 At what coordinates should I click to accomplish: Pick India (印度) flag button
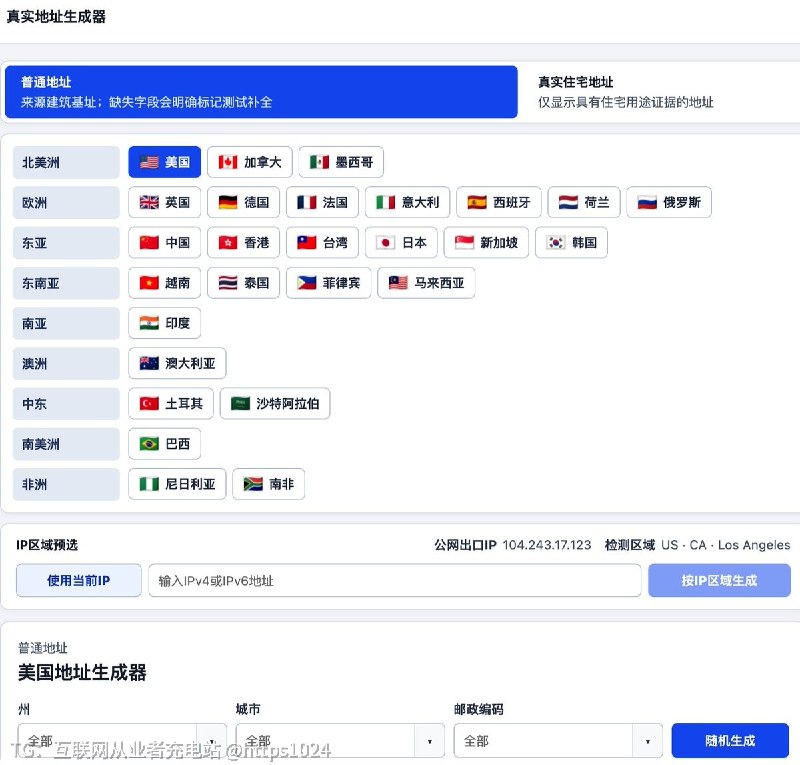[x=164, y=323]
